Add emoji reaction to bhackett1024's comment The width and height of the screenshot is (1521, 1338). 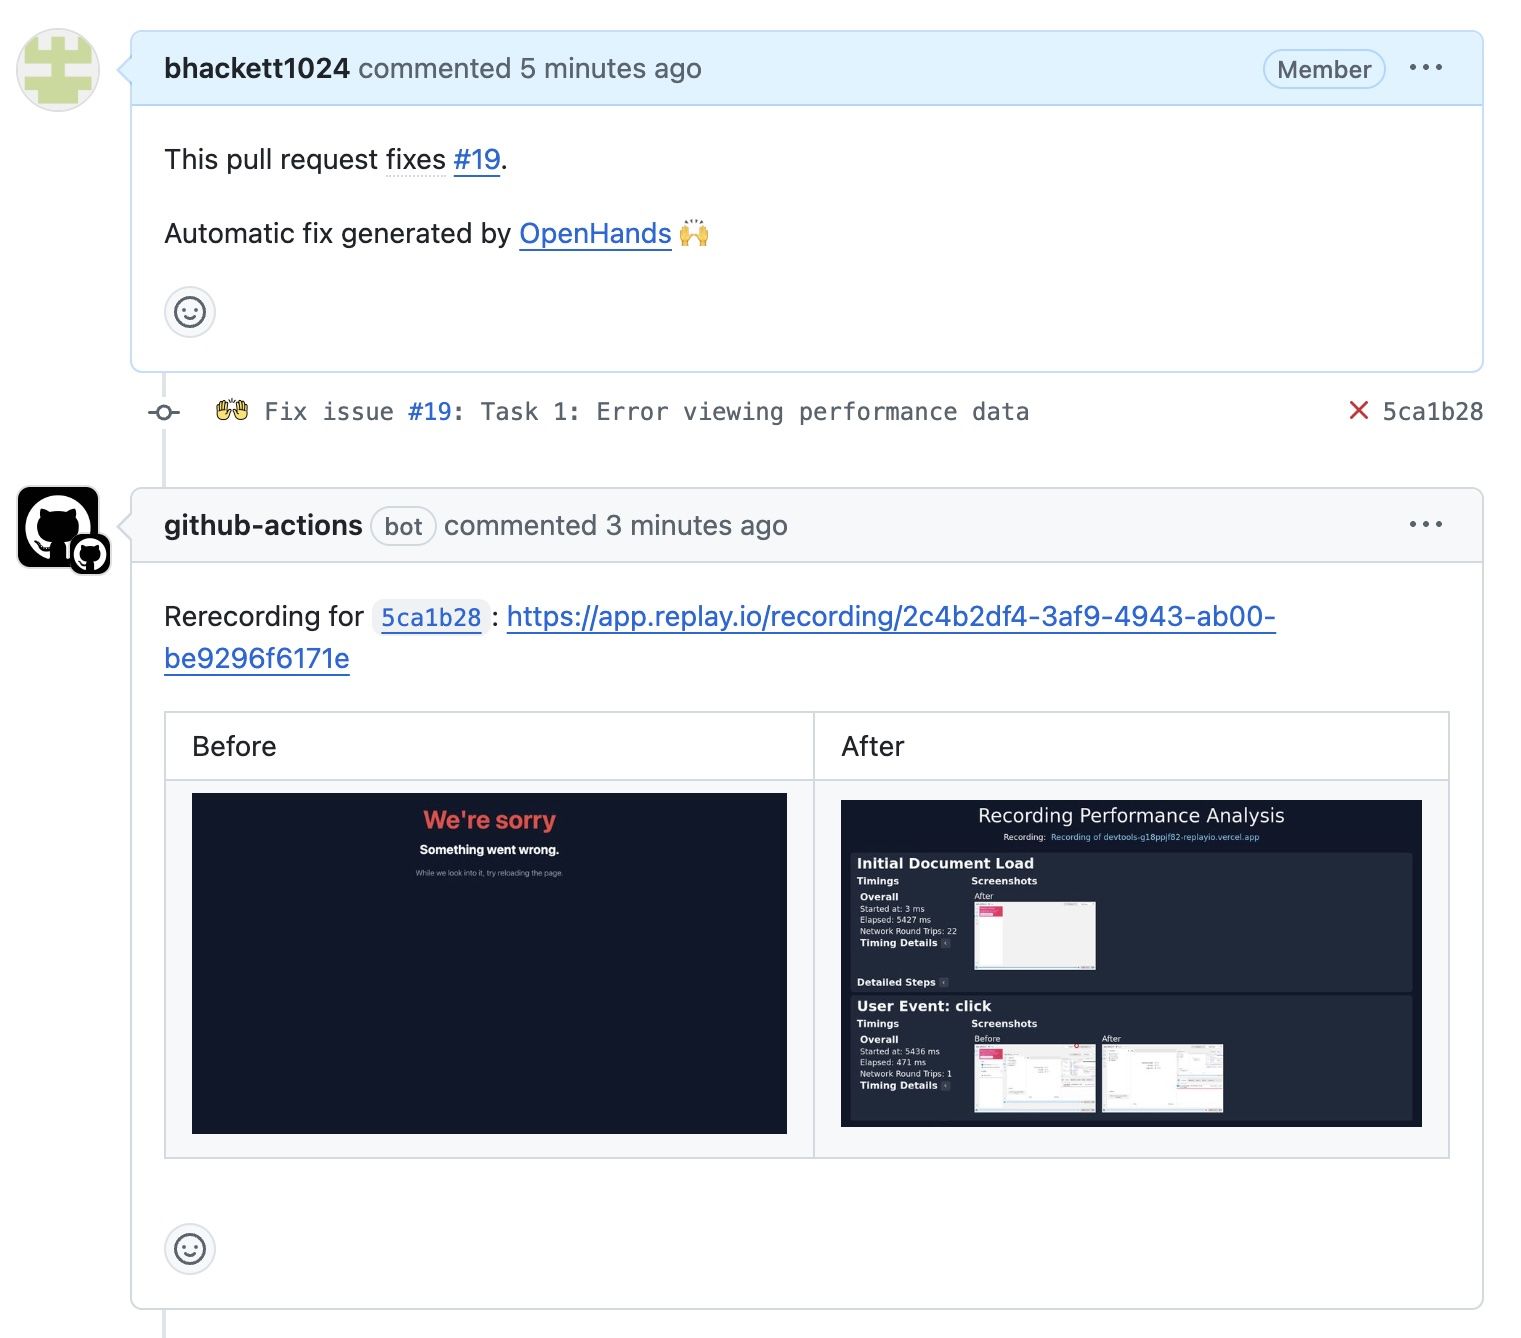click(x=190, y=312)
